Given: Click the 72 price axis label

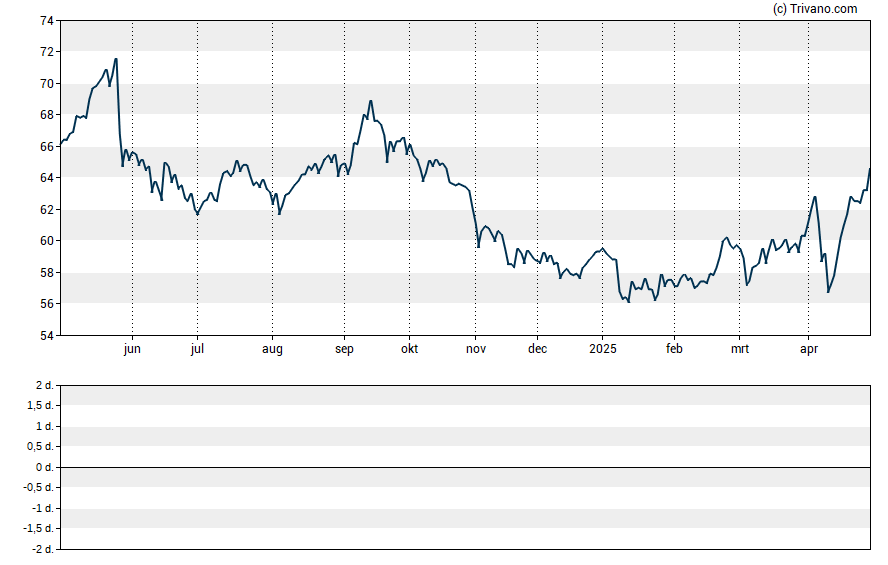Looking at the screenshot, I should pos(46,52).
